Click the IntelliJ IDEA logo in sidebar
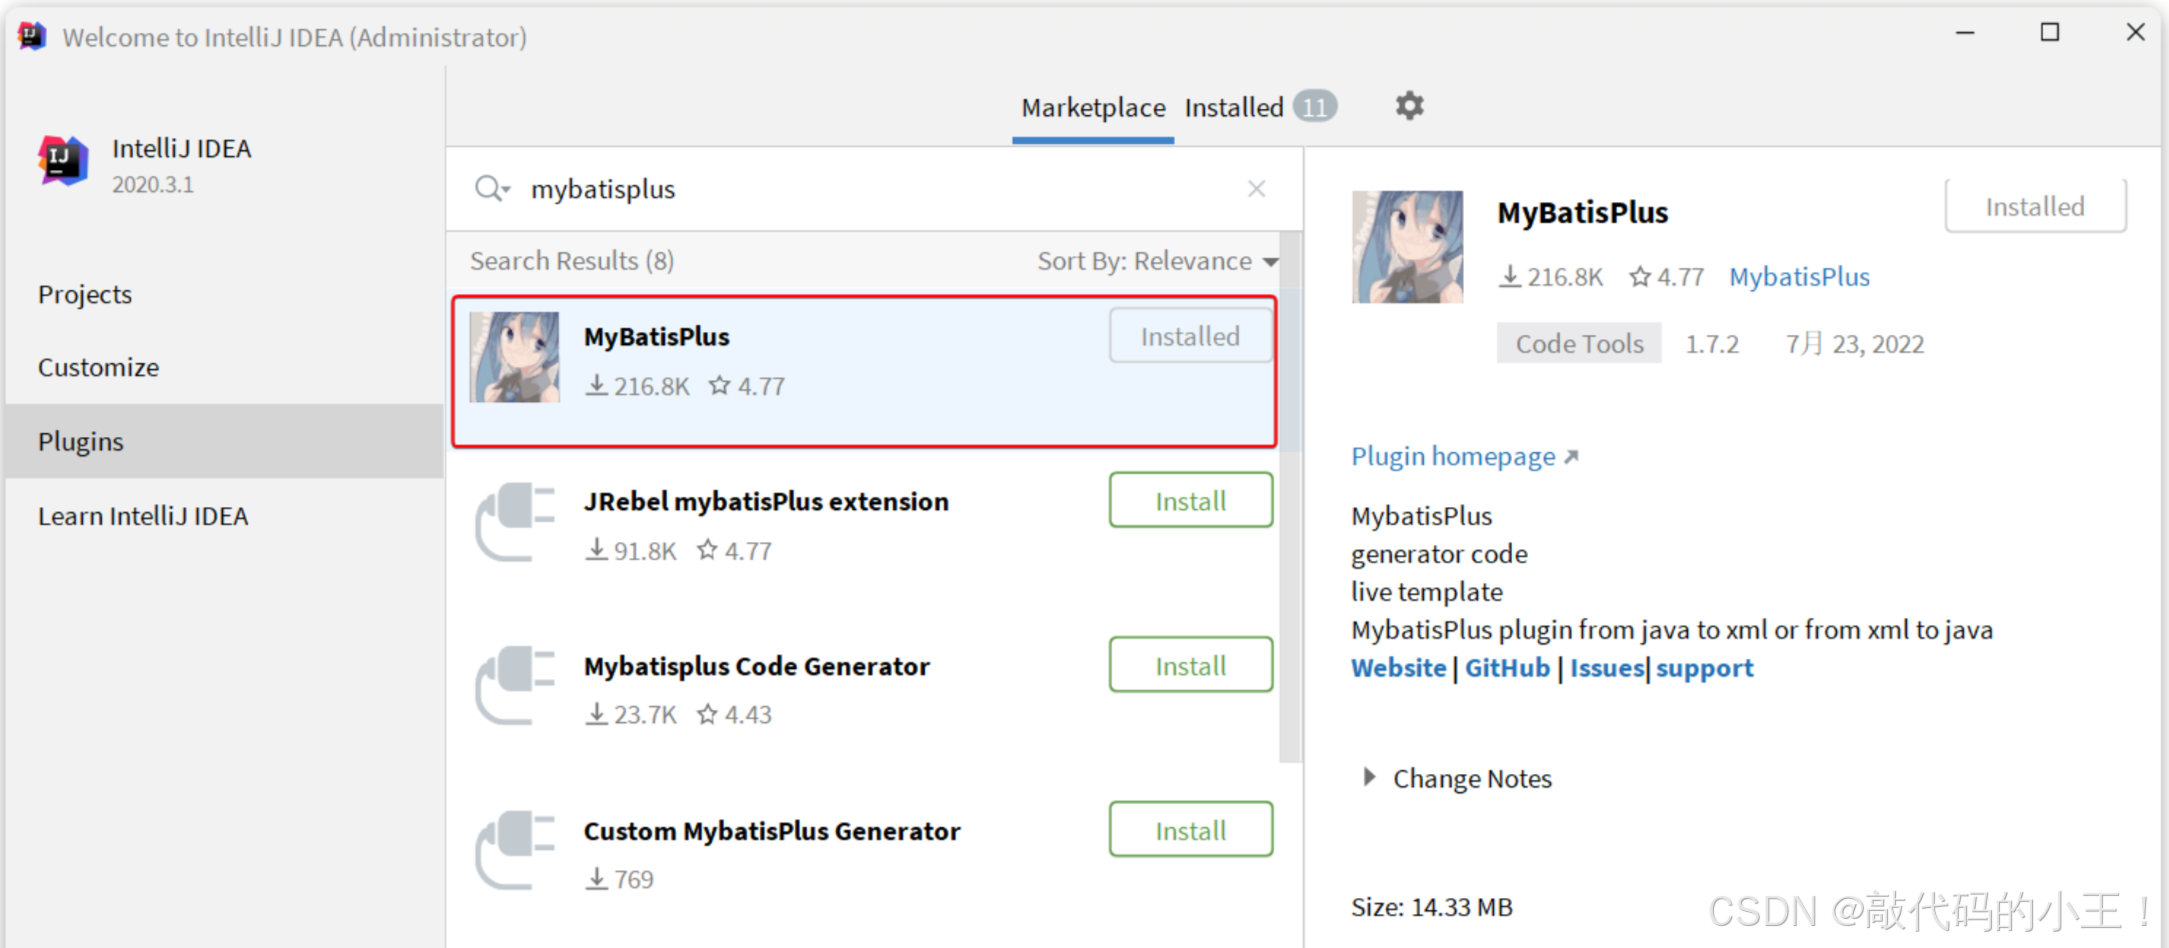This screenshot has width=2169, height=948. pyautogui.click(x=63, y=161)
